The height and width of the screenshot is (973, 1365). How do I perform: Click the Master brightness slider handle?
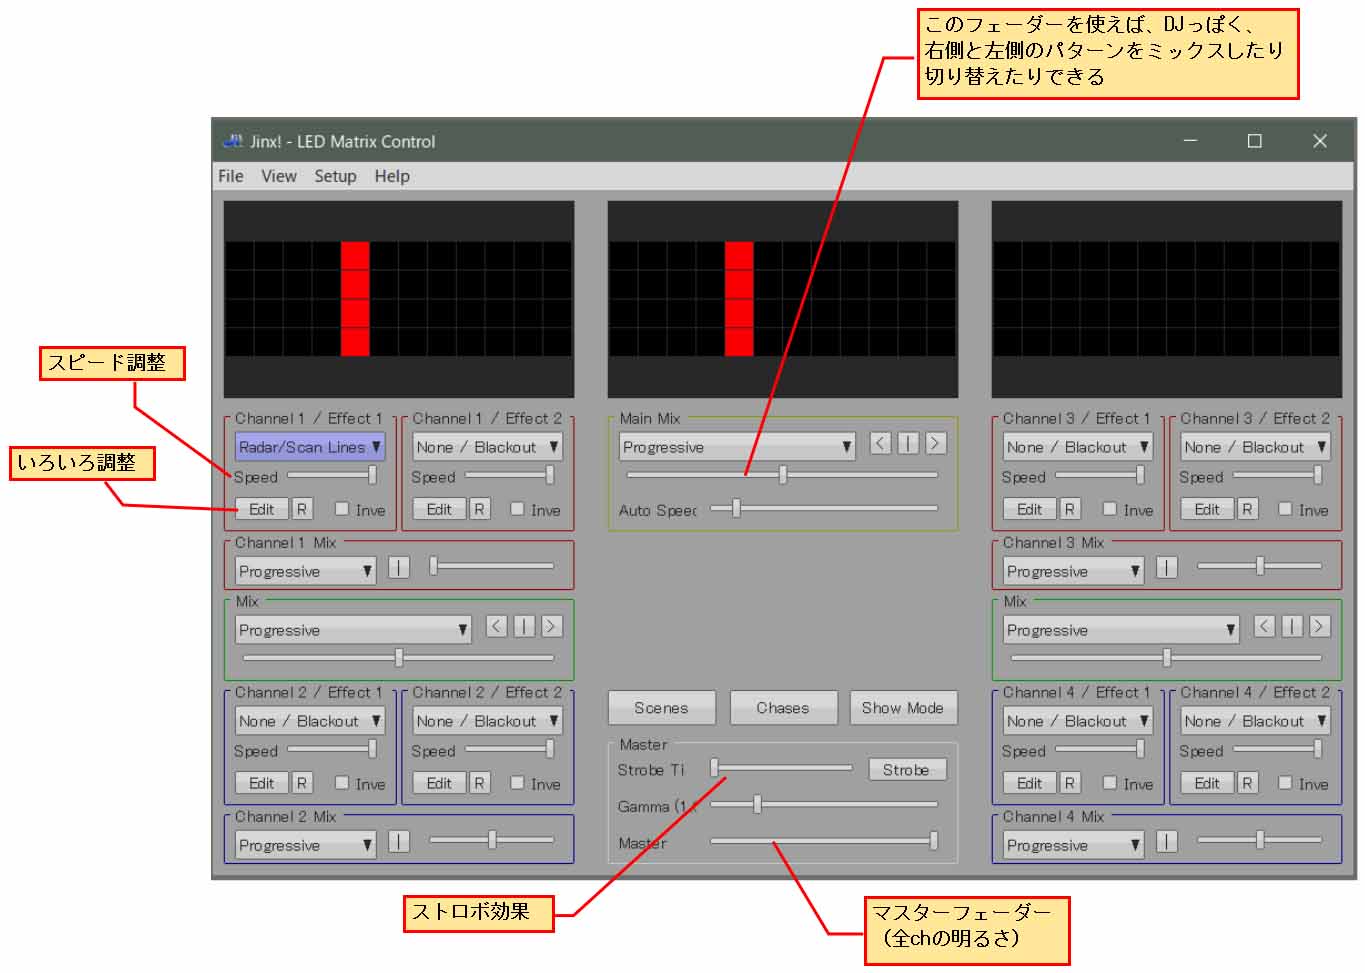click(x=933, y=841)
